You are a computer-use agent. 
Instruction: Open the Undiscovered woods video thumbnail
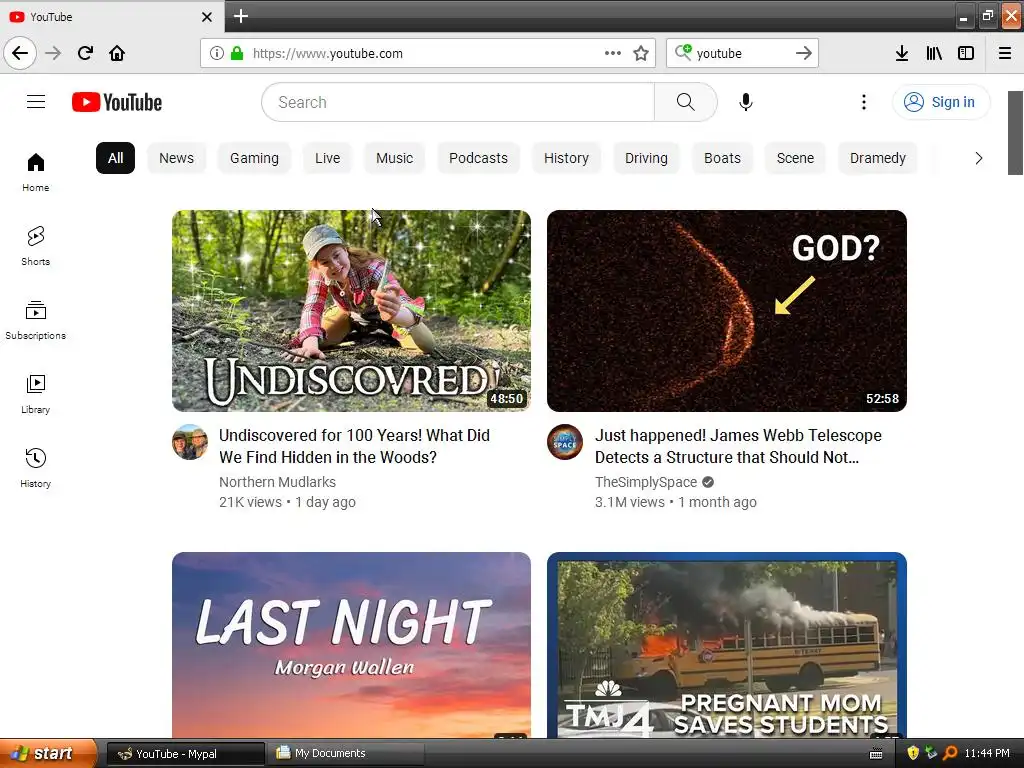click(351, 311)
